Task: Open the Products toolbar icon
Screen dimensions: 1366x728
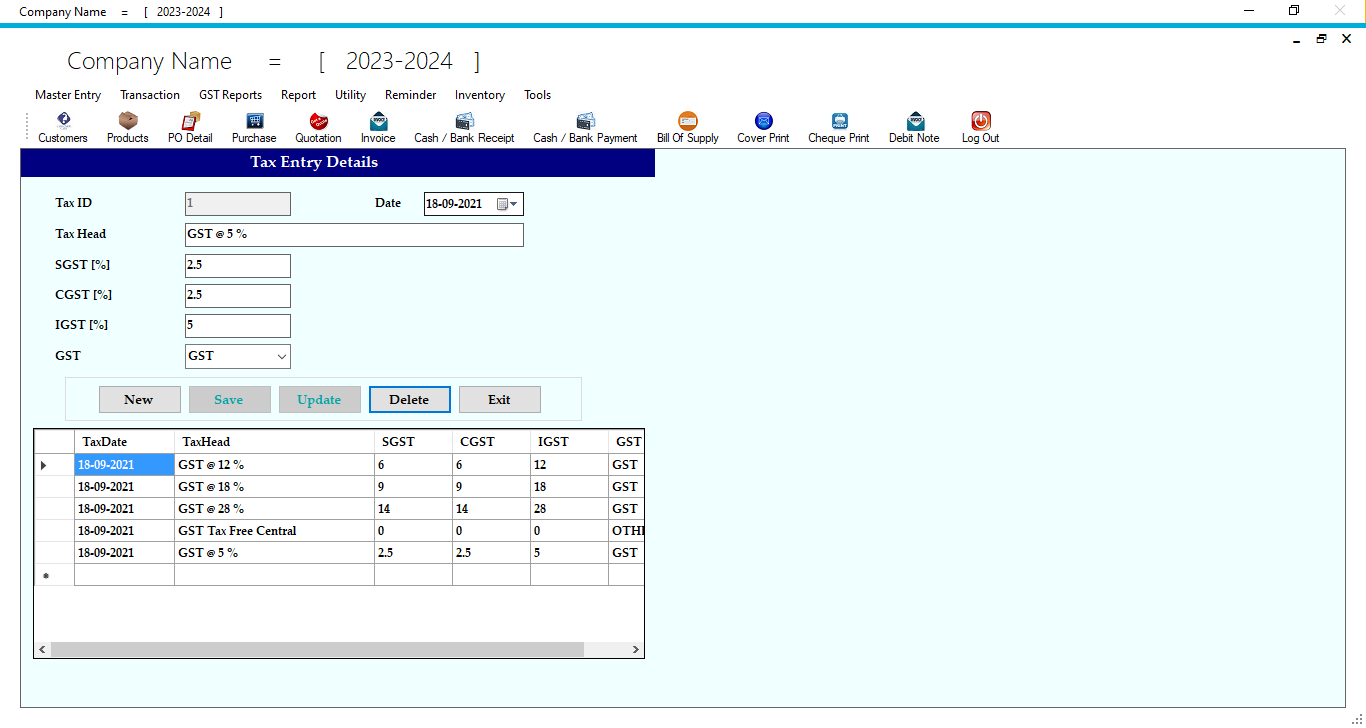Action: [x=128, y=128]
